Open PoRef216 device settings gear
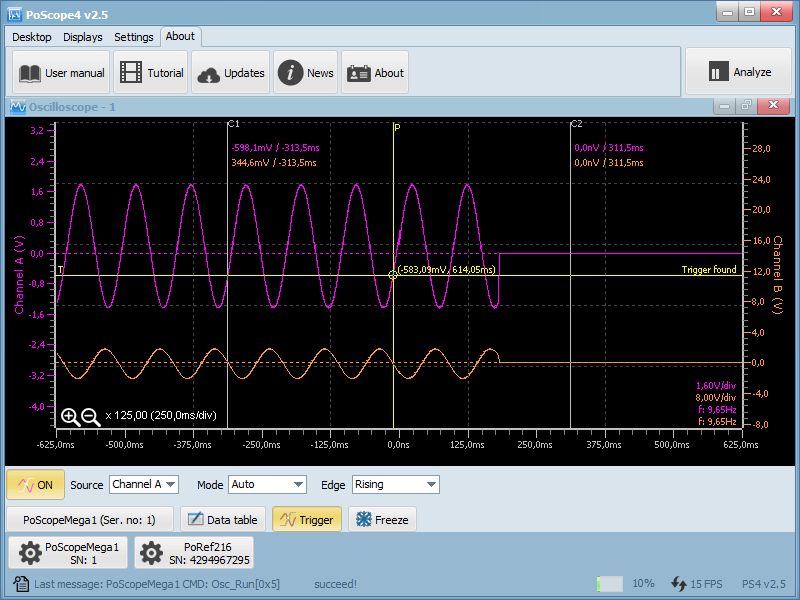The height and width of the screenshot is (600, 800). point(152,552)
